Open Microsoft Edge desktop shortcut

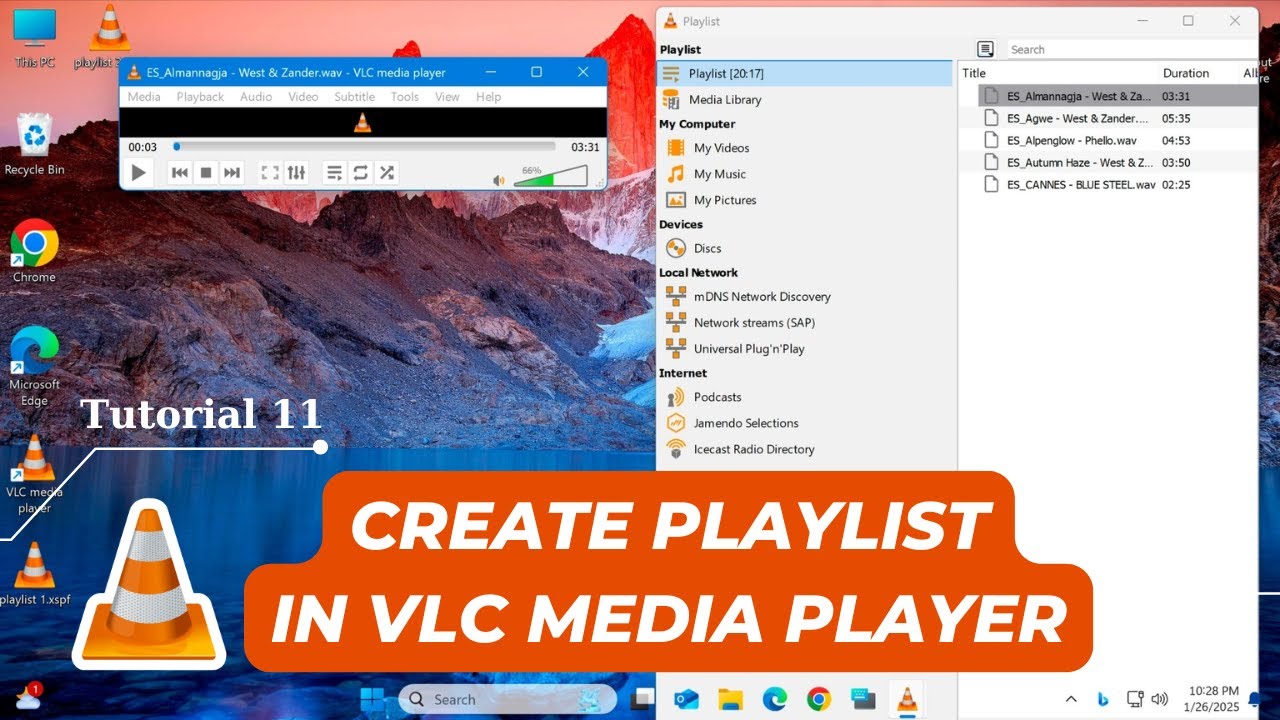(x=34, y=366)
